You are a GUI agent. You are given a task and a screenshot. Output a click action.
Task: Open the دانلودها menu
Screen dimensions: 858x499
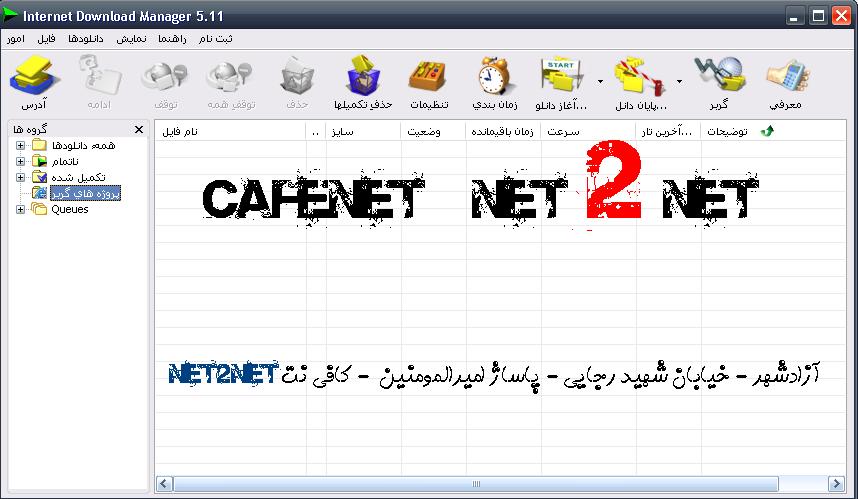[x=86, y=39]
